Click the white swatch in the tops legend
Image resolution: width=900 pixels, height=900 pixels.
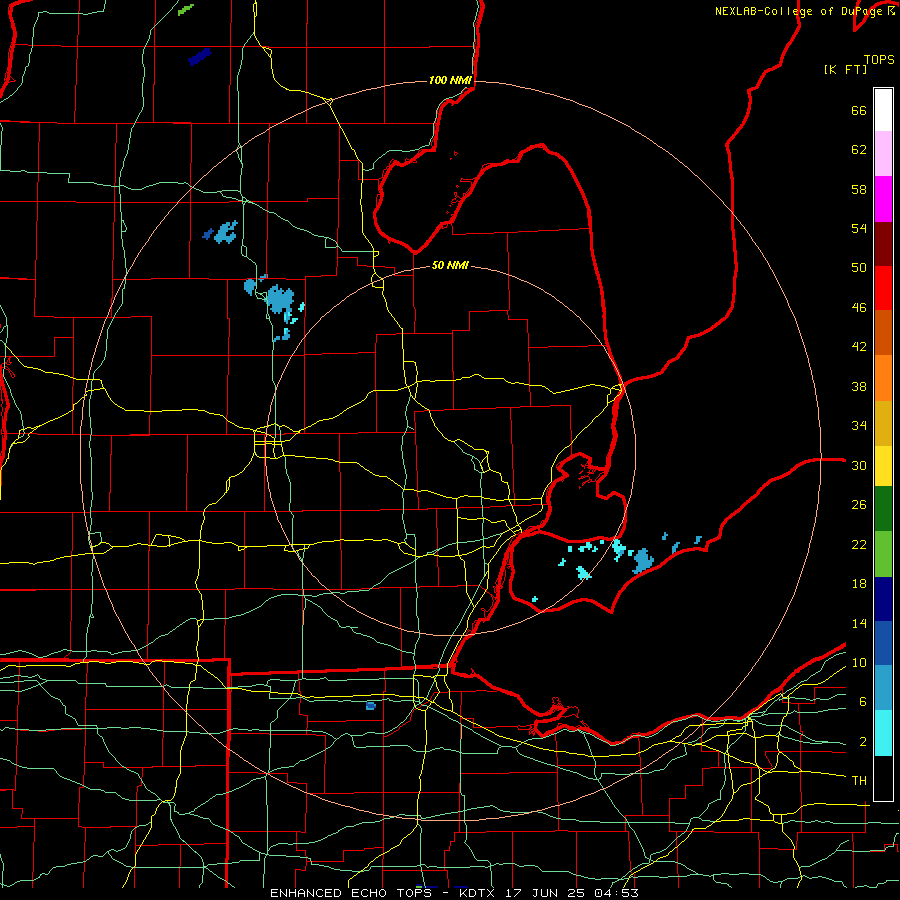[883, 110]
